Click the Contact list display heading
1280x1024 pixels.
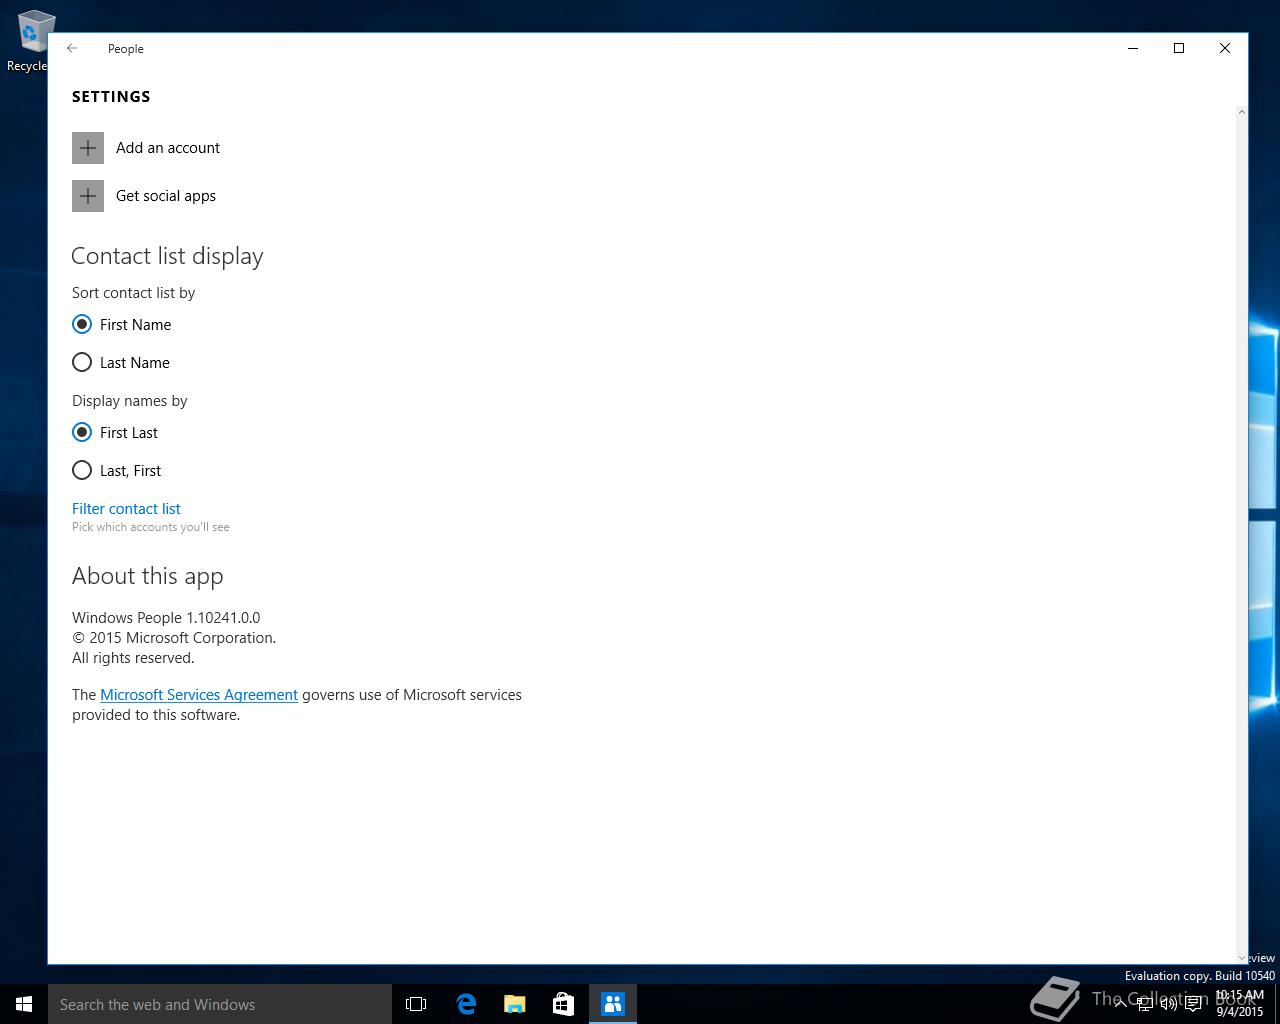pyautogui.click(x=168, y=256)
